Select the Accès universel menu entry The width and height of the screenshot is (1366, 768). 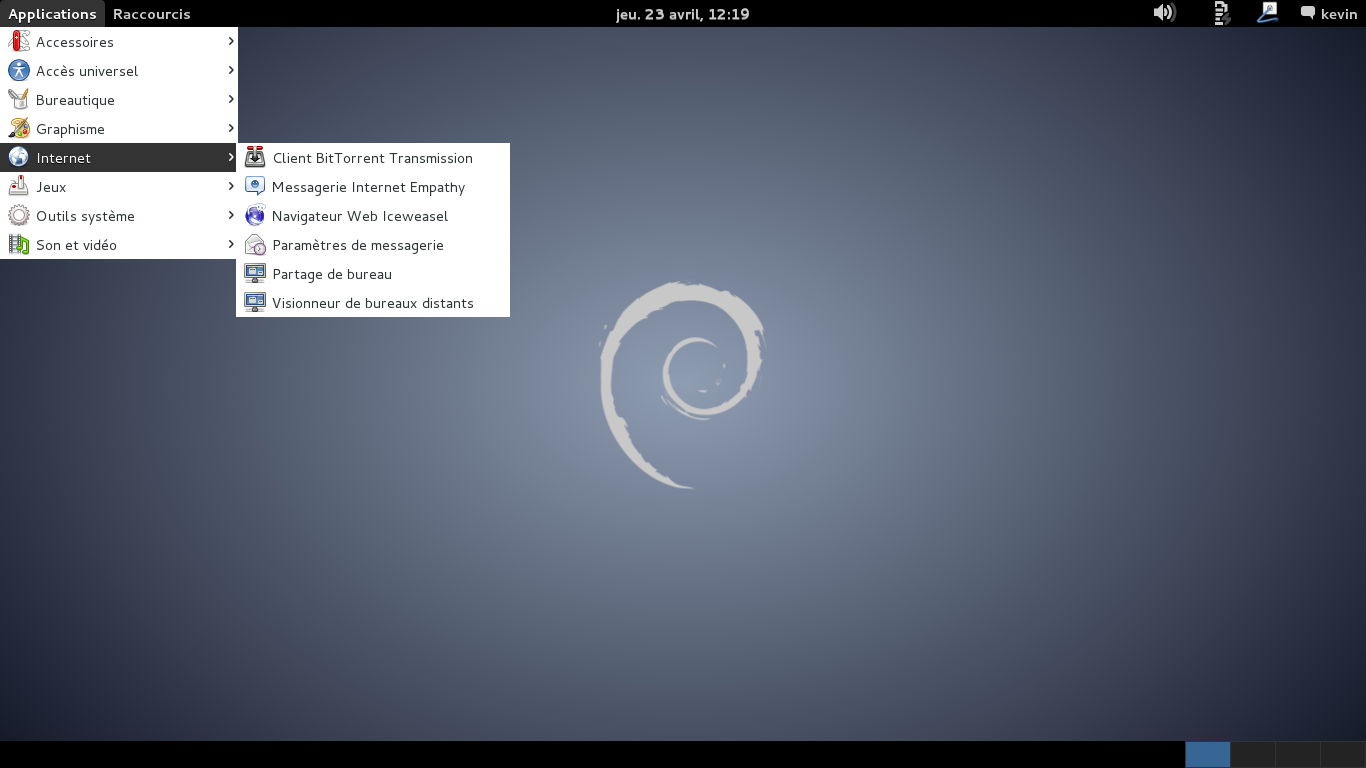[x=118, y=71]
